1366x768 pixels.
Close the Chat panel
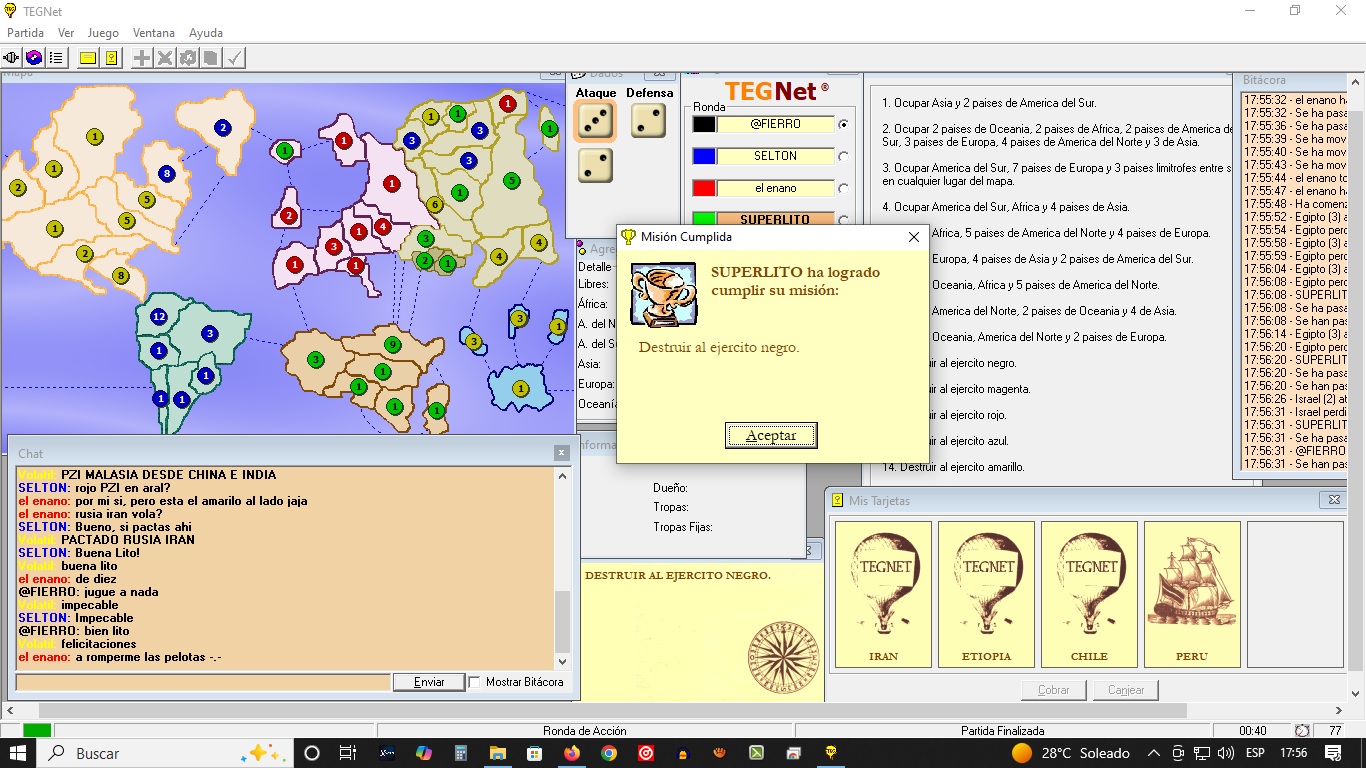[x=561, y=453]
